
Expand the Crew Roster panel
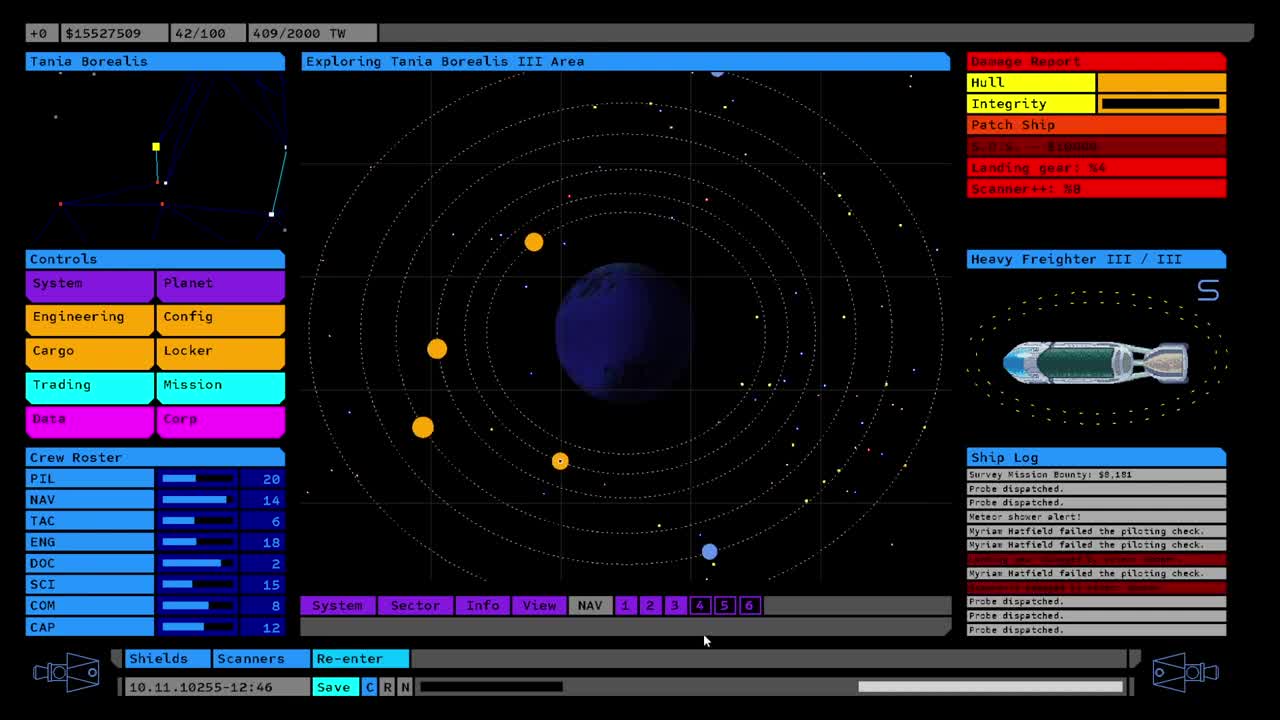(155, 457)
